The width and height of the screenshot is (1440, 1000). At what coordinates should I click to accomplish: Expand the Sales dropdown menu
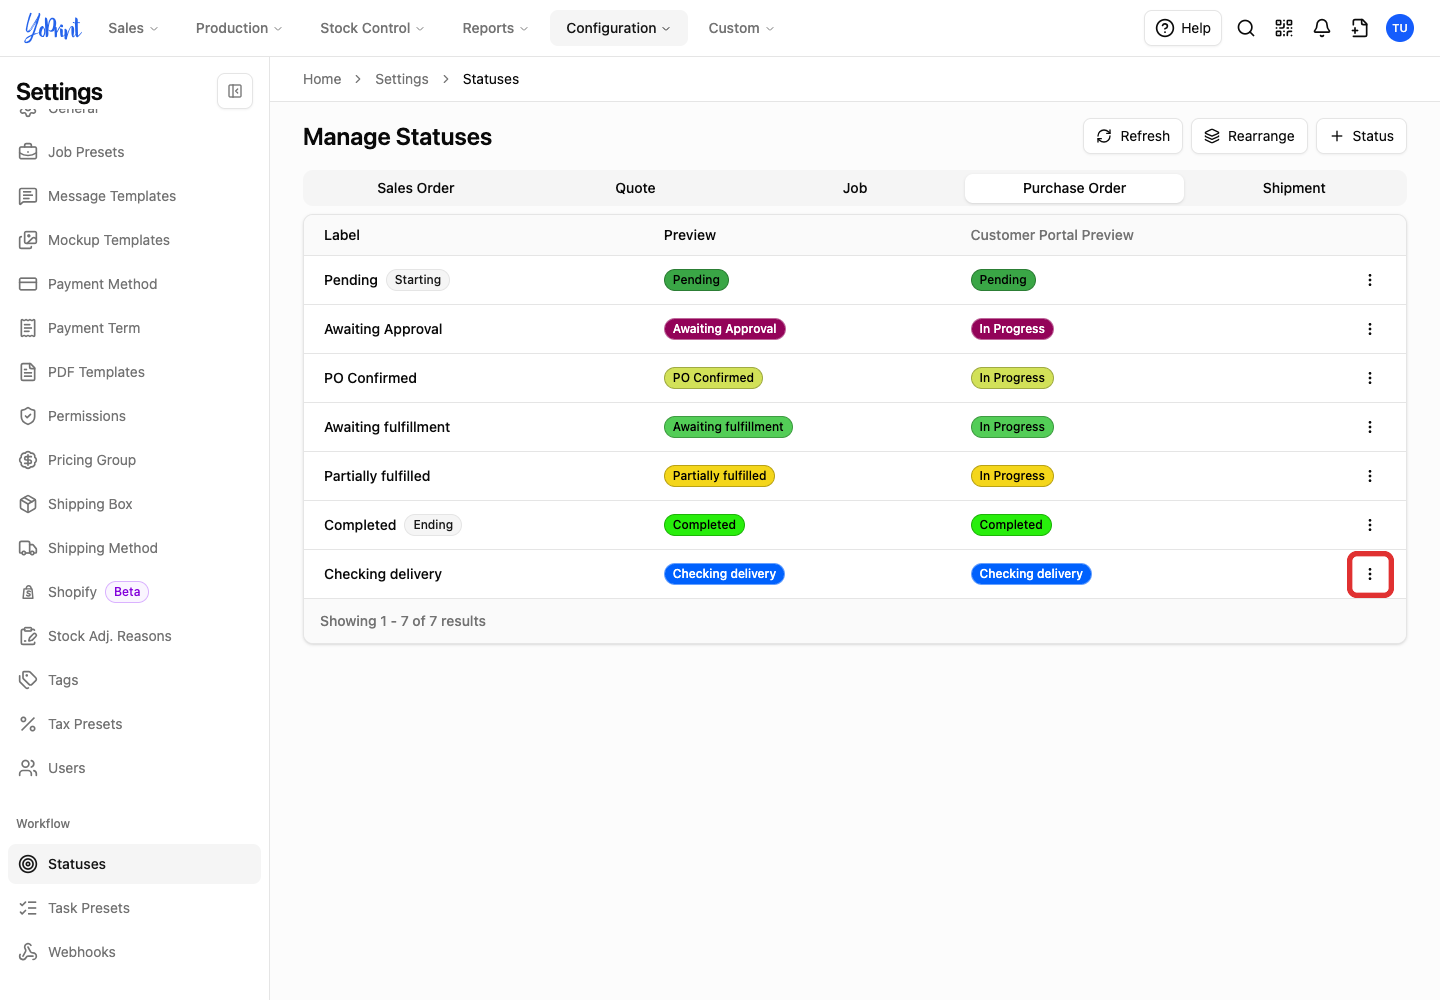coord(133,28)
